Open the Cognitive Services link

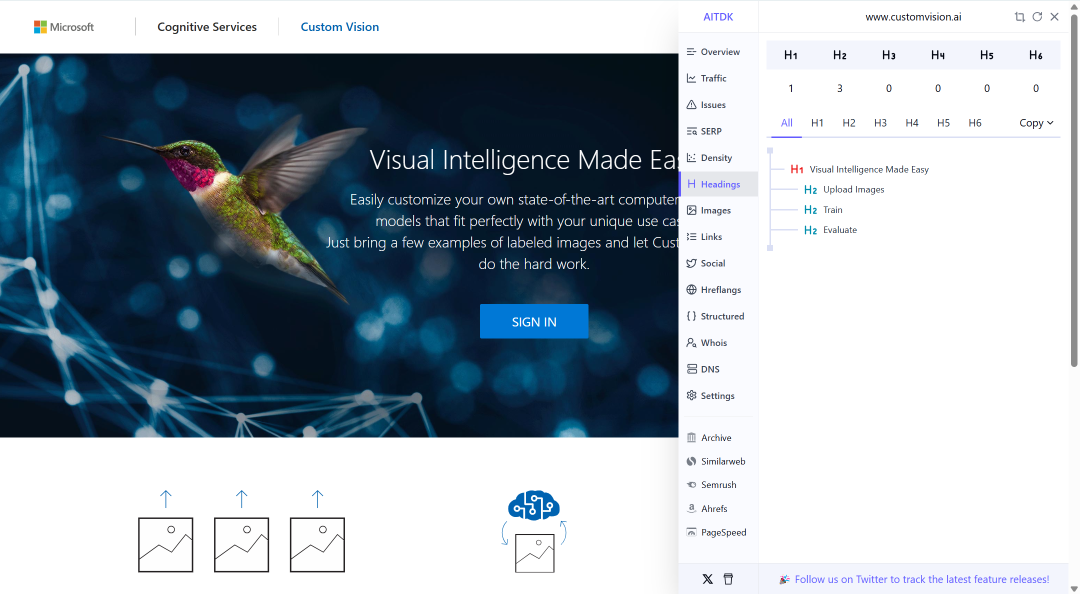tap(207, 27)
